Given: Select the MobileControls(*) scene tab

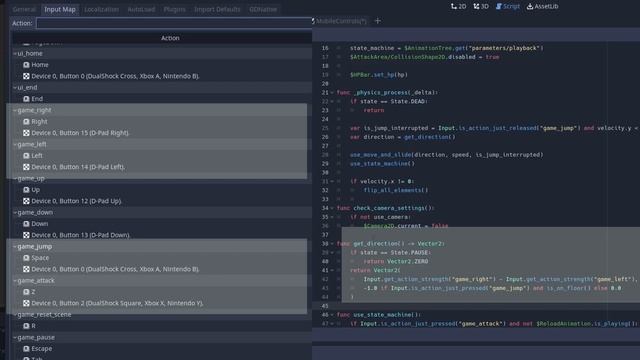Looking at the screenshot, I should [x=341, y=21].
